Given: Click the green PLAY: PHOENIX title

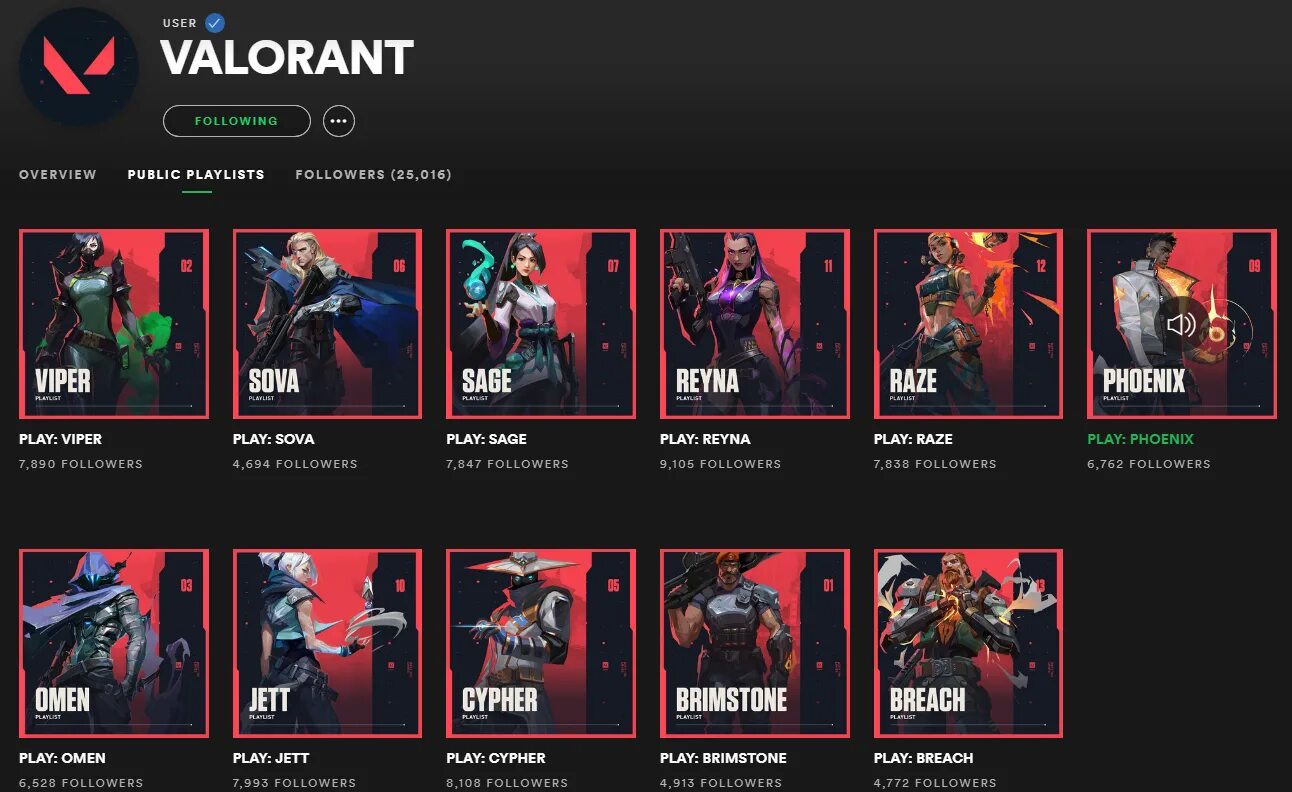Looking at the screenshot, I should tap(1140, 439).
